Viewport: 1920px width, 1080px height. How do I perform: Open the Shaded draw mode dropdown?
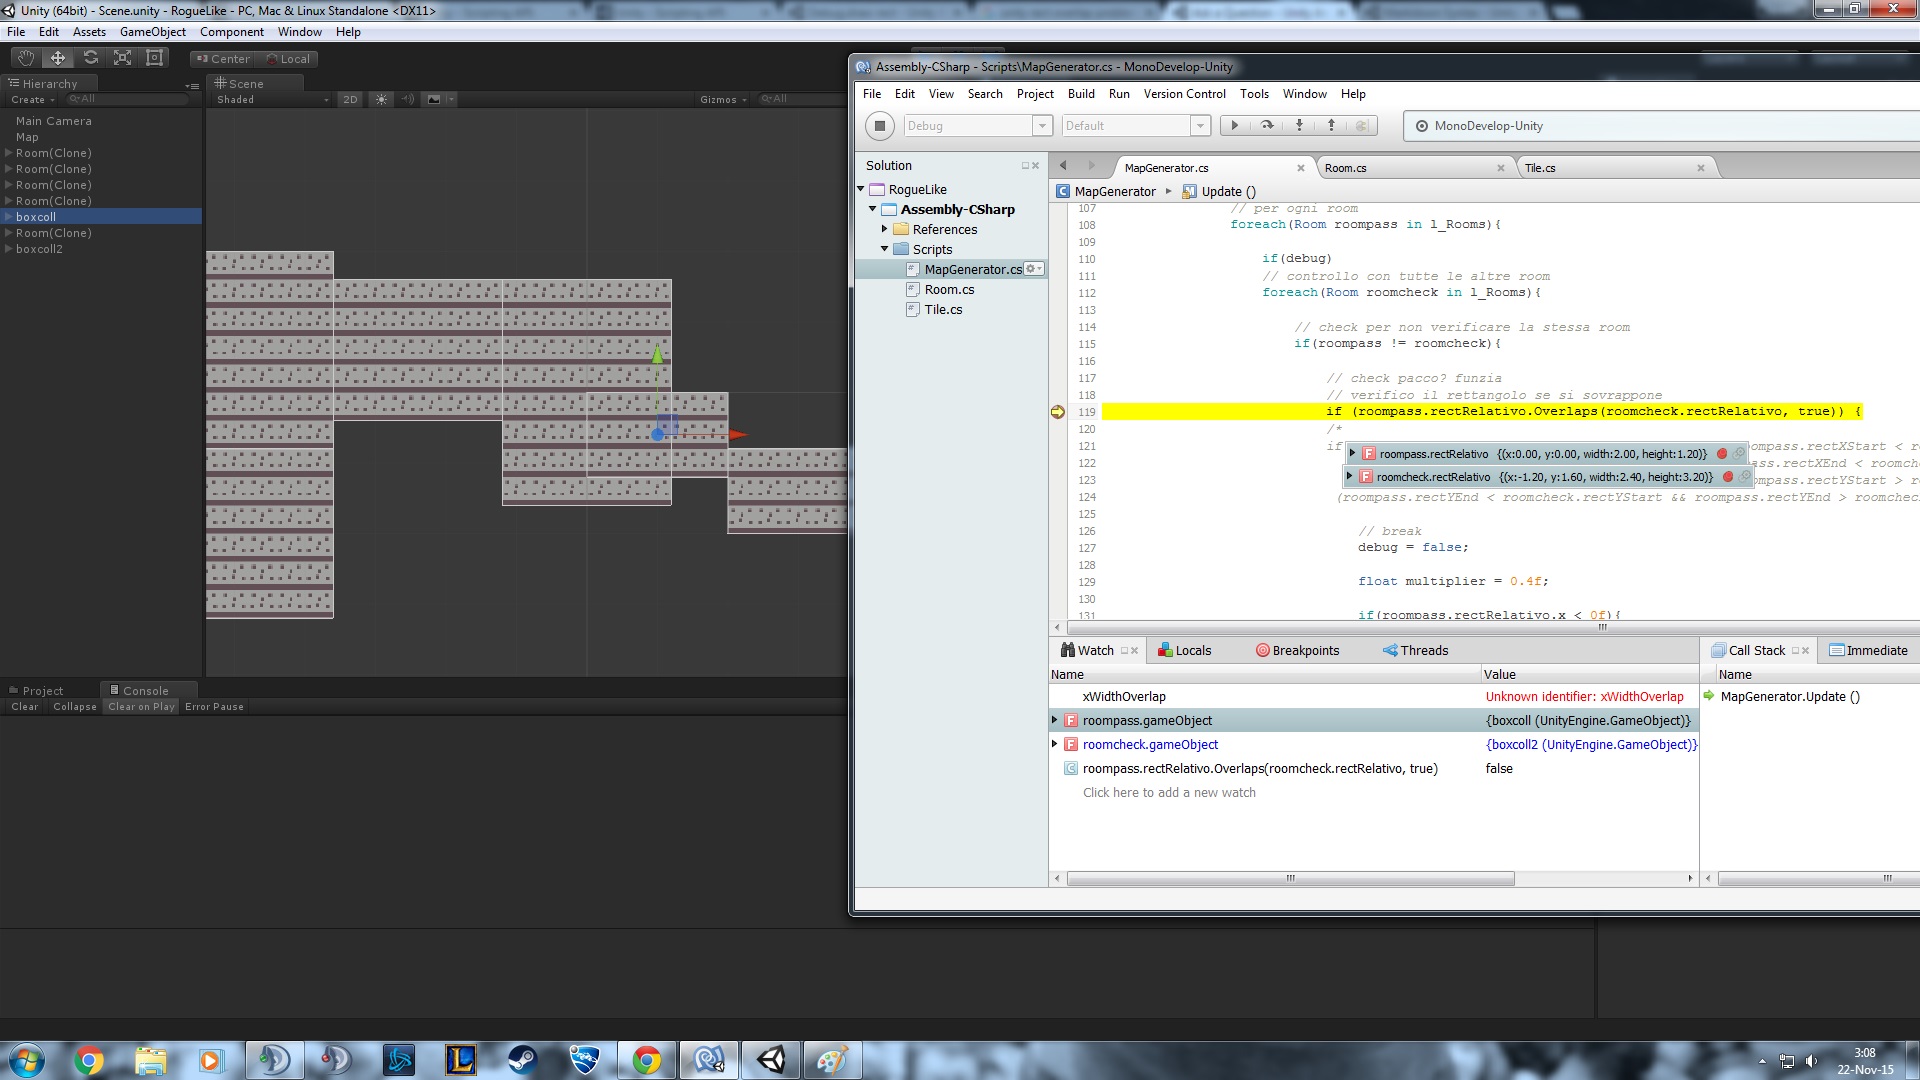(x=272, y=99)
